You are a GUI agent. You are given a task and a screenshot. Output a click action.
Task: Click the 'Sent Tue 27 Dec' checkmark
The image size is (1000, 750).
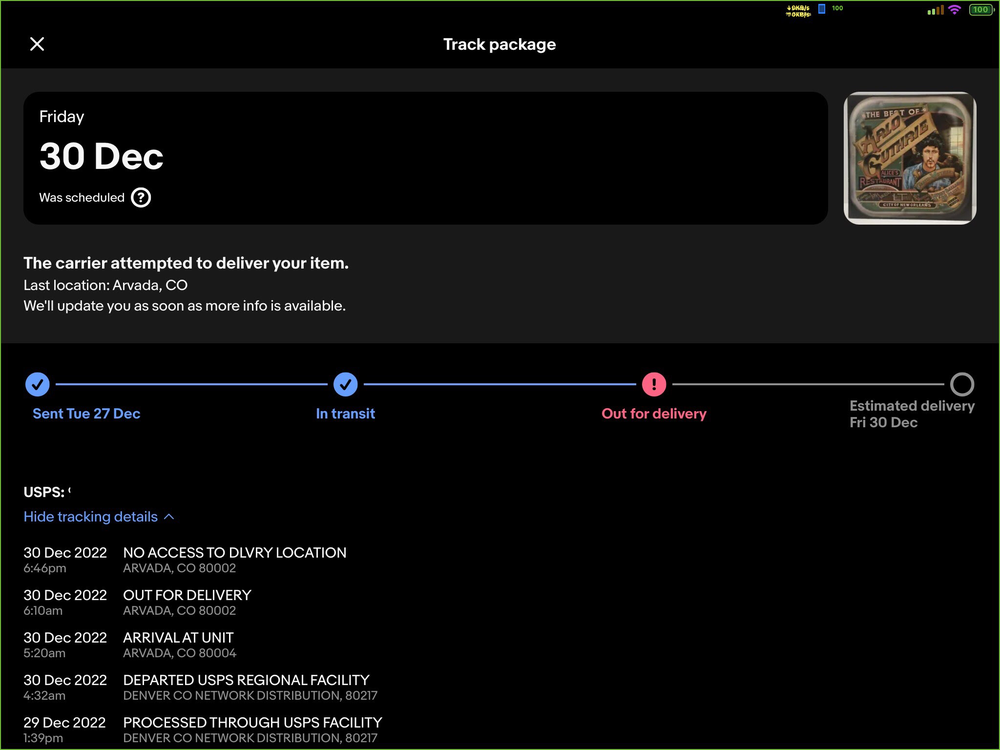click(x=37, y=384)
